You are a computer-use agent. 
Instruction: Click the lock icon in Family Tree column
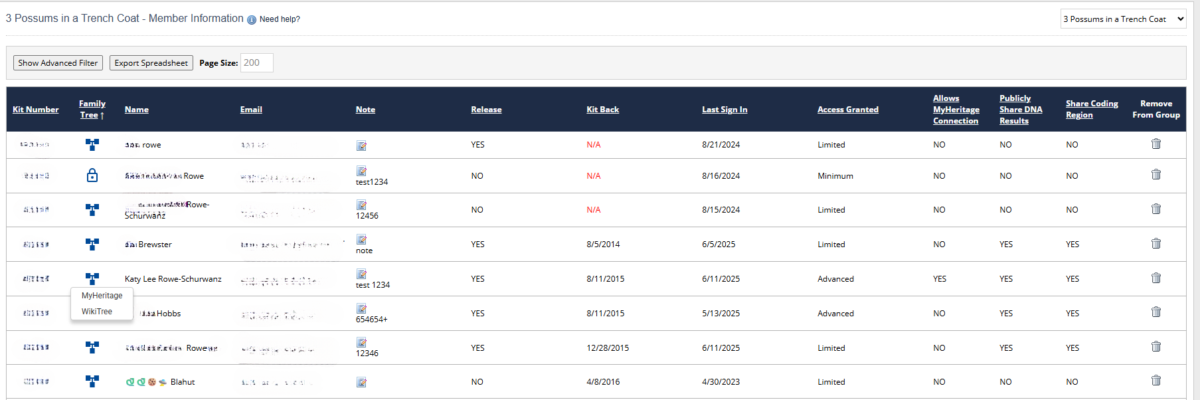pos(92,176)
